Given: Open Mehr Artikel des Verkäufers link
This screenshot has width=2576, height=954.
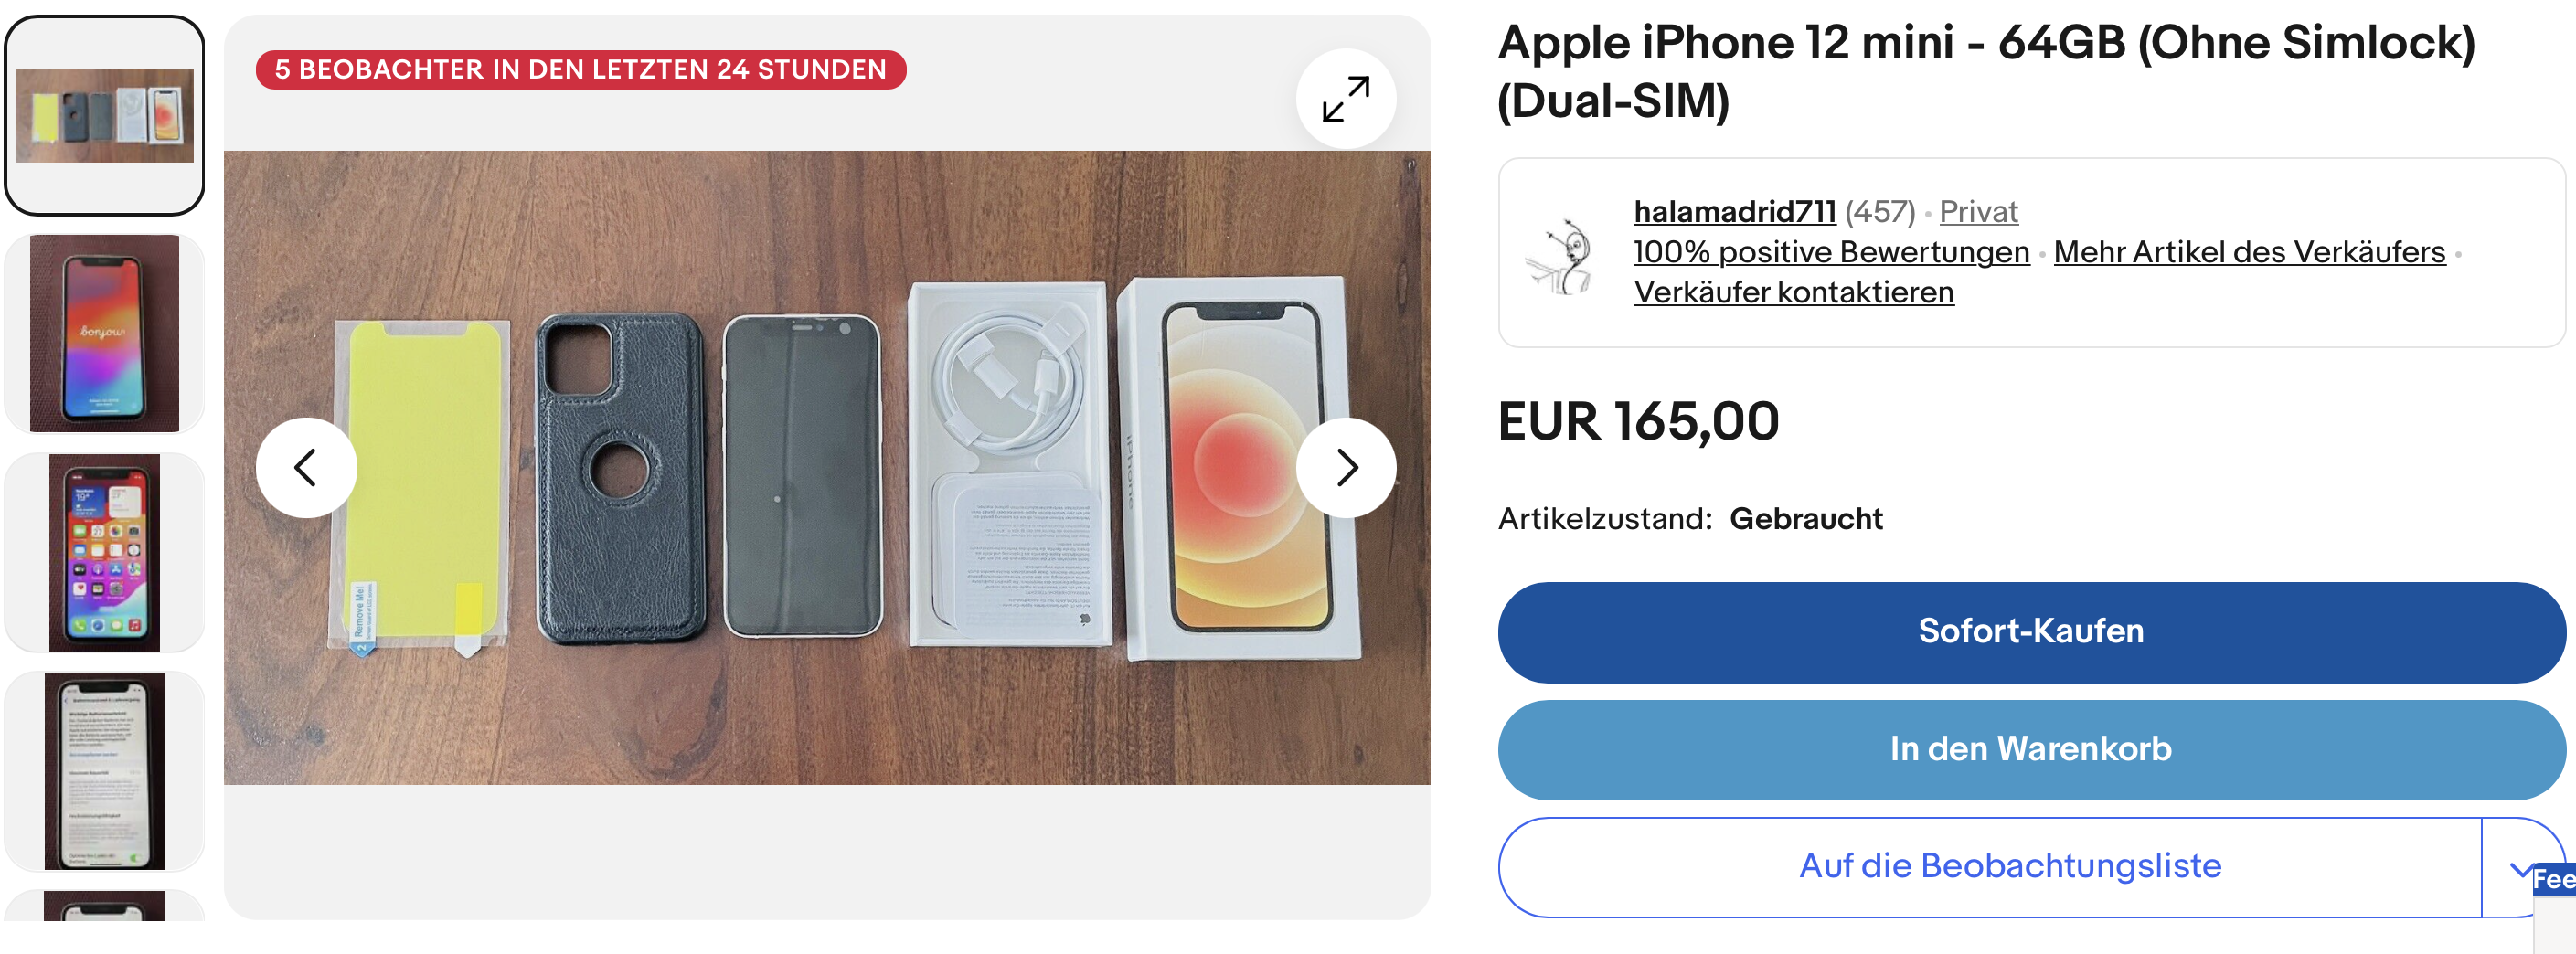Looking at the screenshot, I should pos(2249,252).
